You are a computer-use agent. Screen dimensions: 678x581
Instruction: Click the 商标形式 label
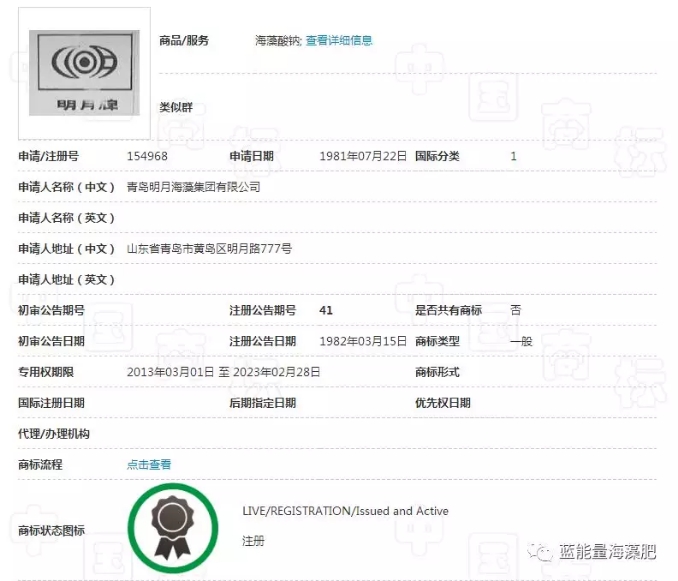437,372
